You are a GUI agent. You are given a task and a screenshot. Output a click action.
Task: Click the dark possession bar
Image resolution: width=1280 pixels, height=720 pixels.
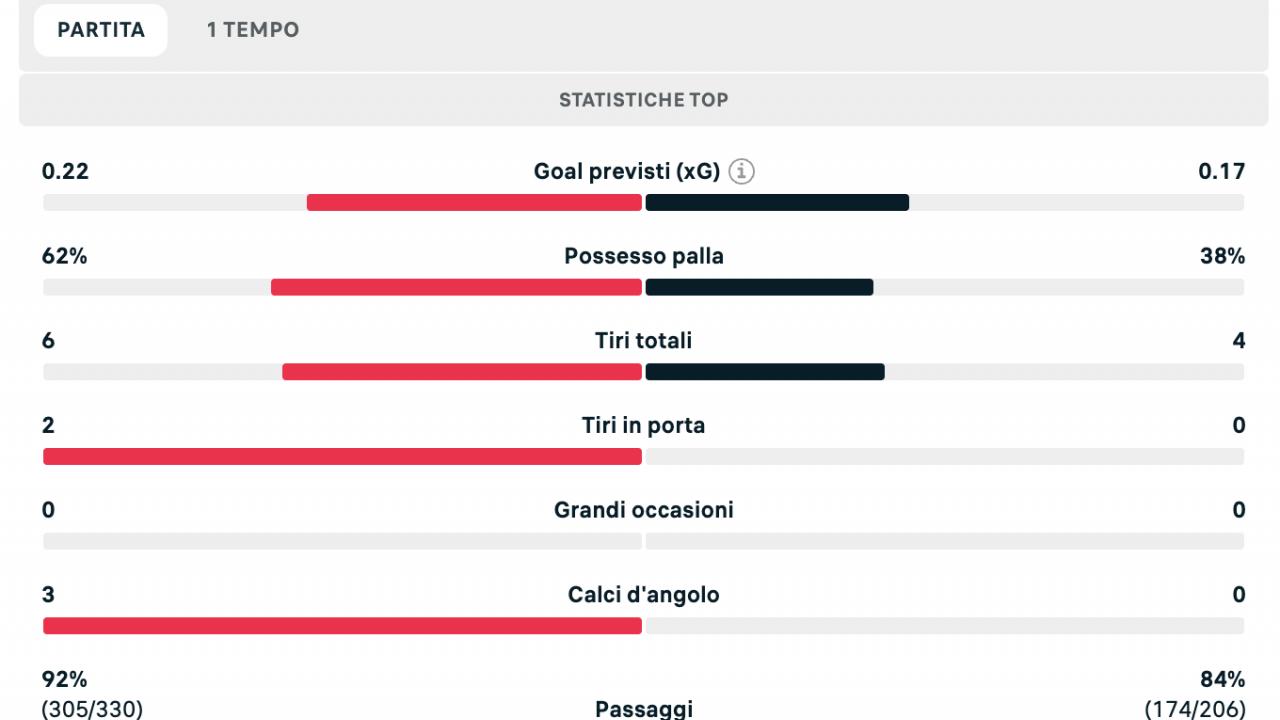759,287
